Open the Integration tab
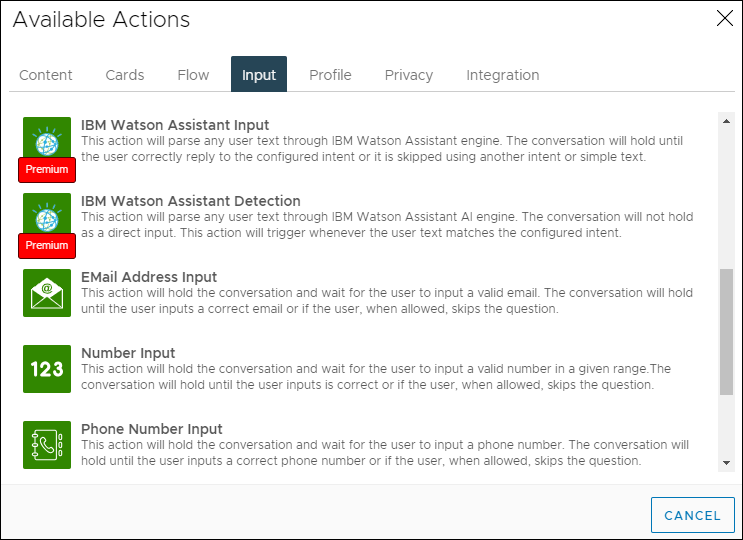The width and height of the screenshot is (743, 540). pyautogui.click(x=503, y=75)
